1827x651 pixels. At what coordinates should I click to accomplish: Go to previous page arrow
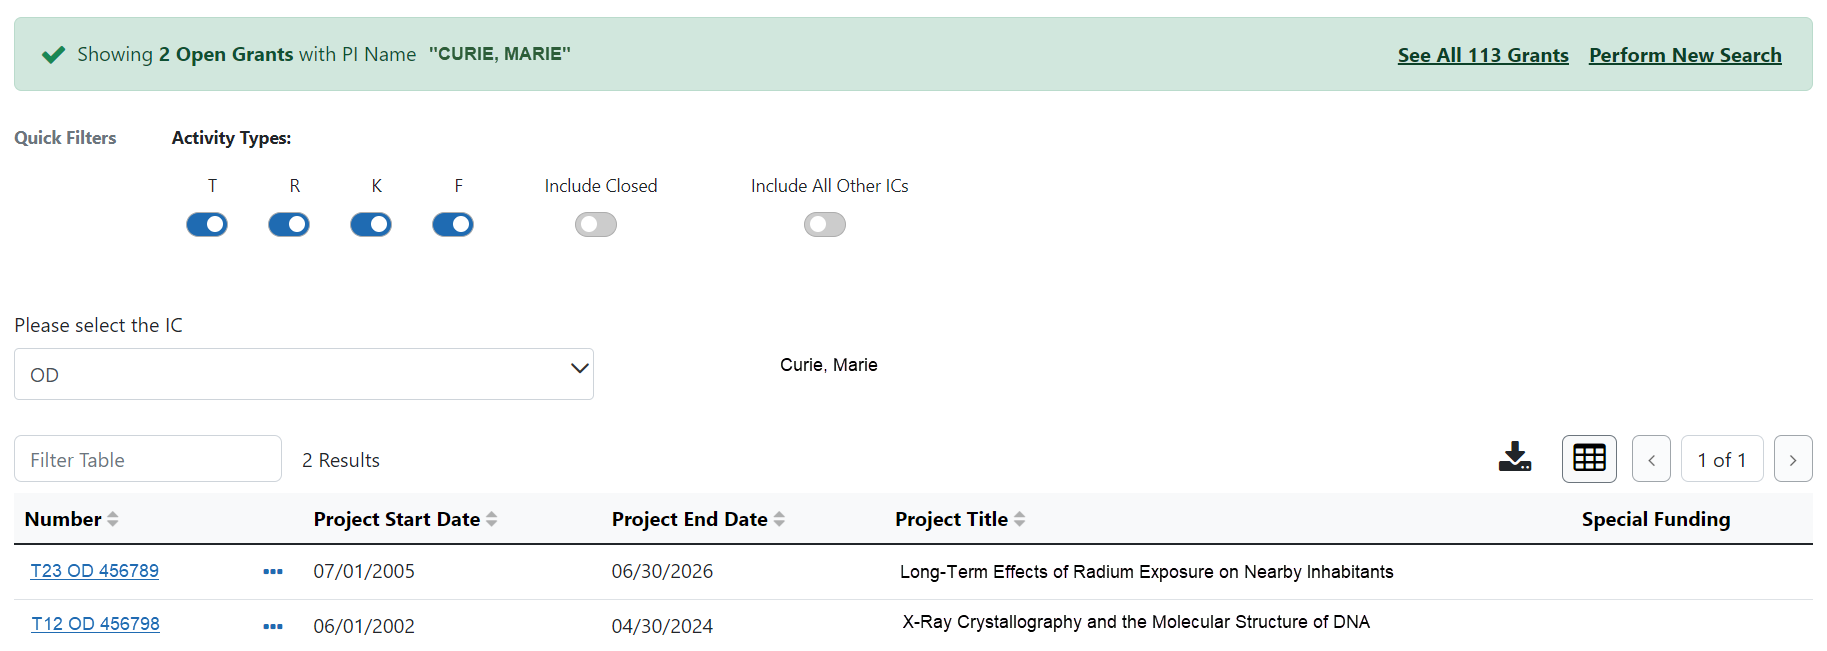point(1651,460)
